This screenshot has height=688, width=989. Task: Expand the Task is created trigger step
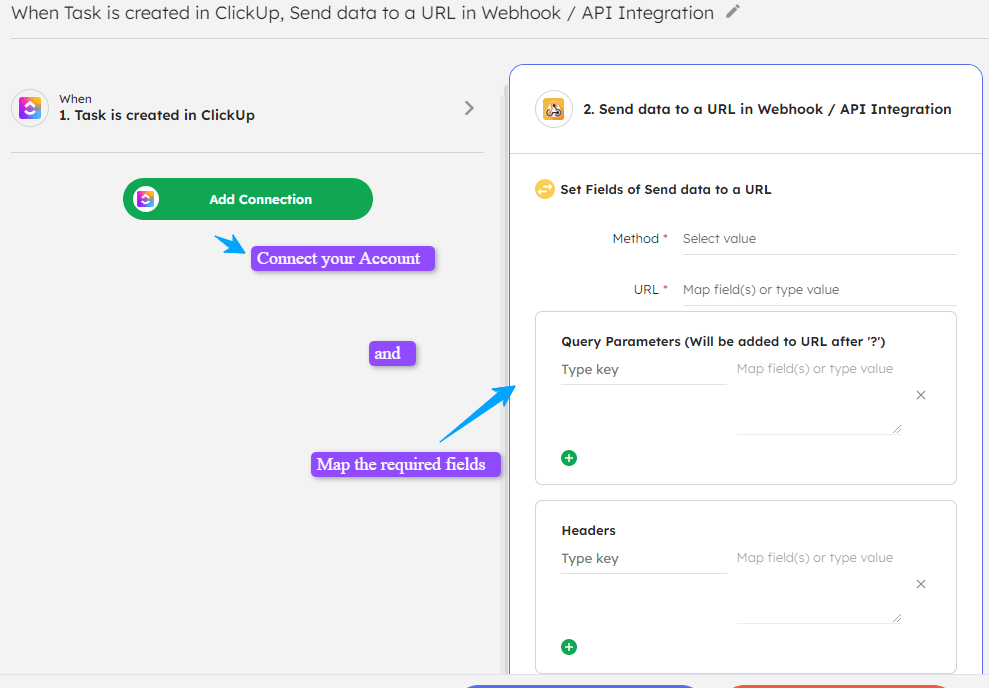tap(469, 108)
